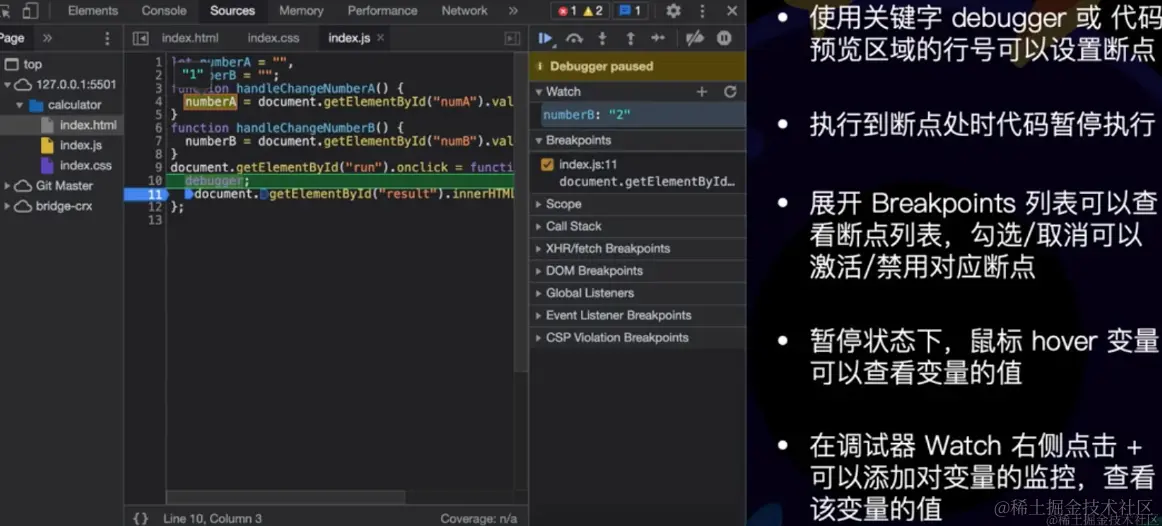
Task: Switch to the Performance panel
Action: [382, 11]
